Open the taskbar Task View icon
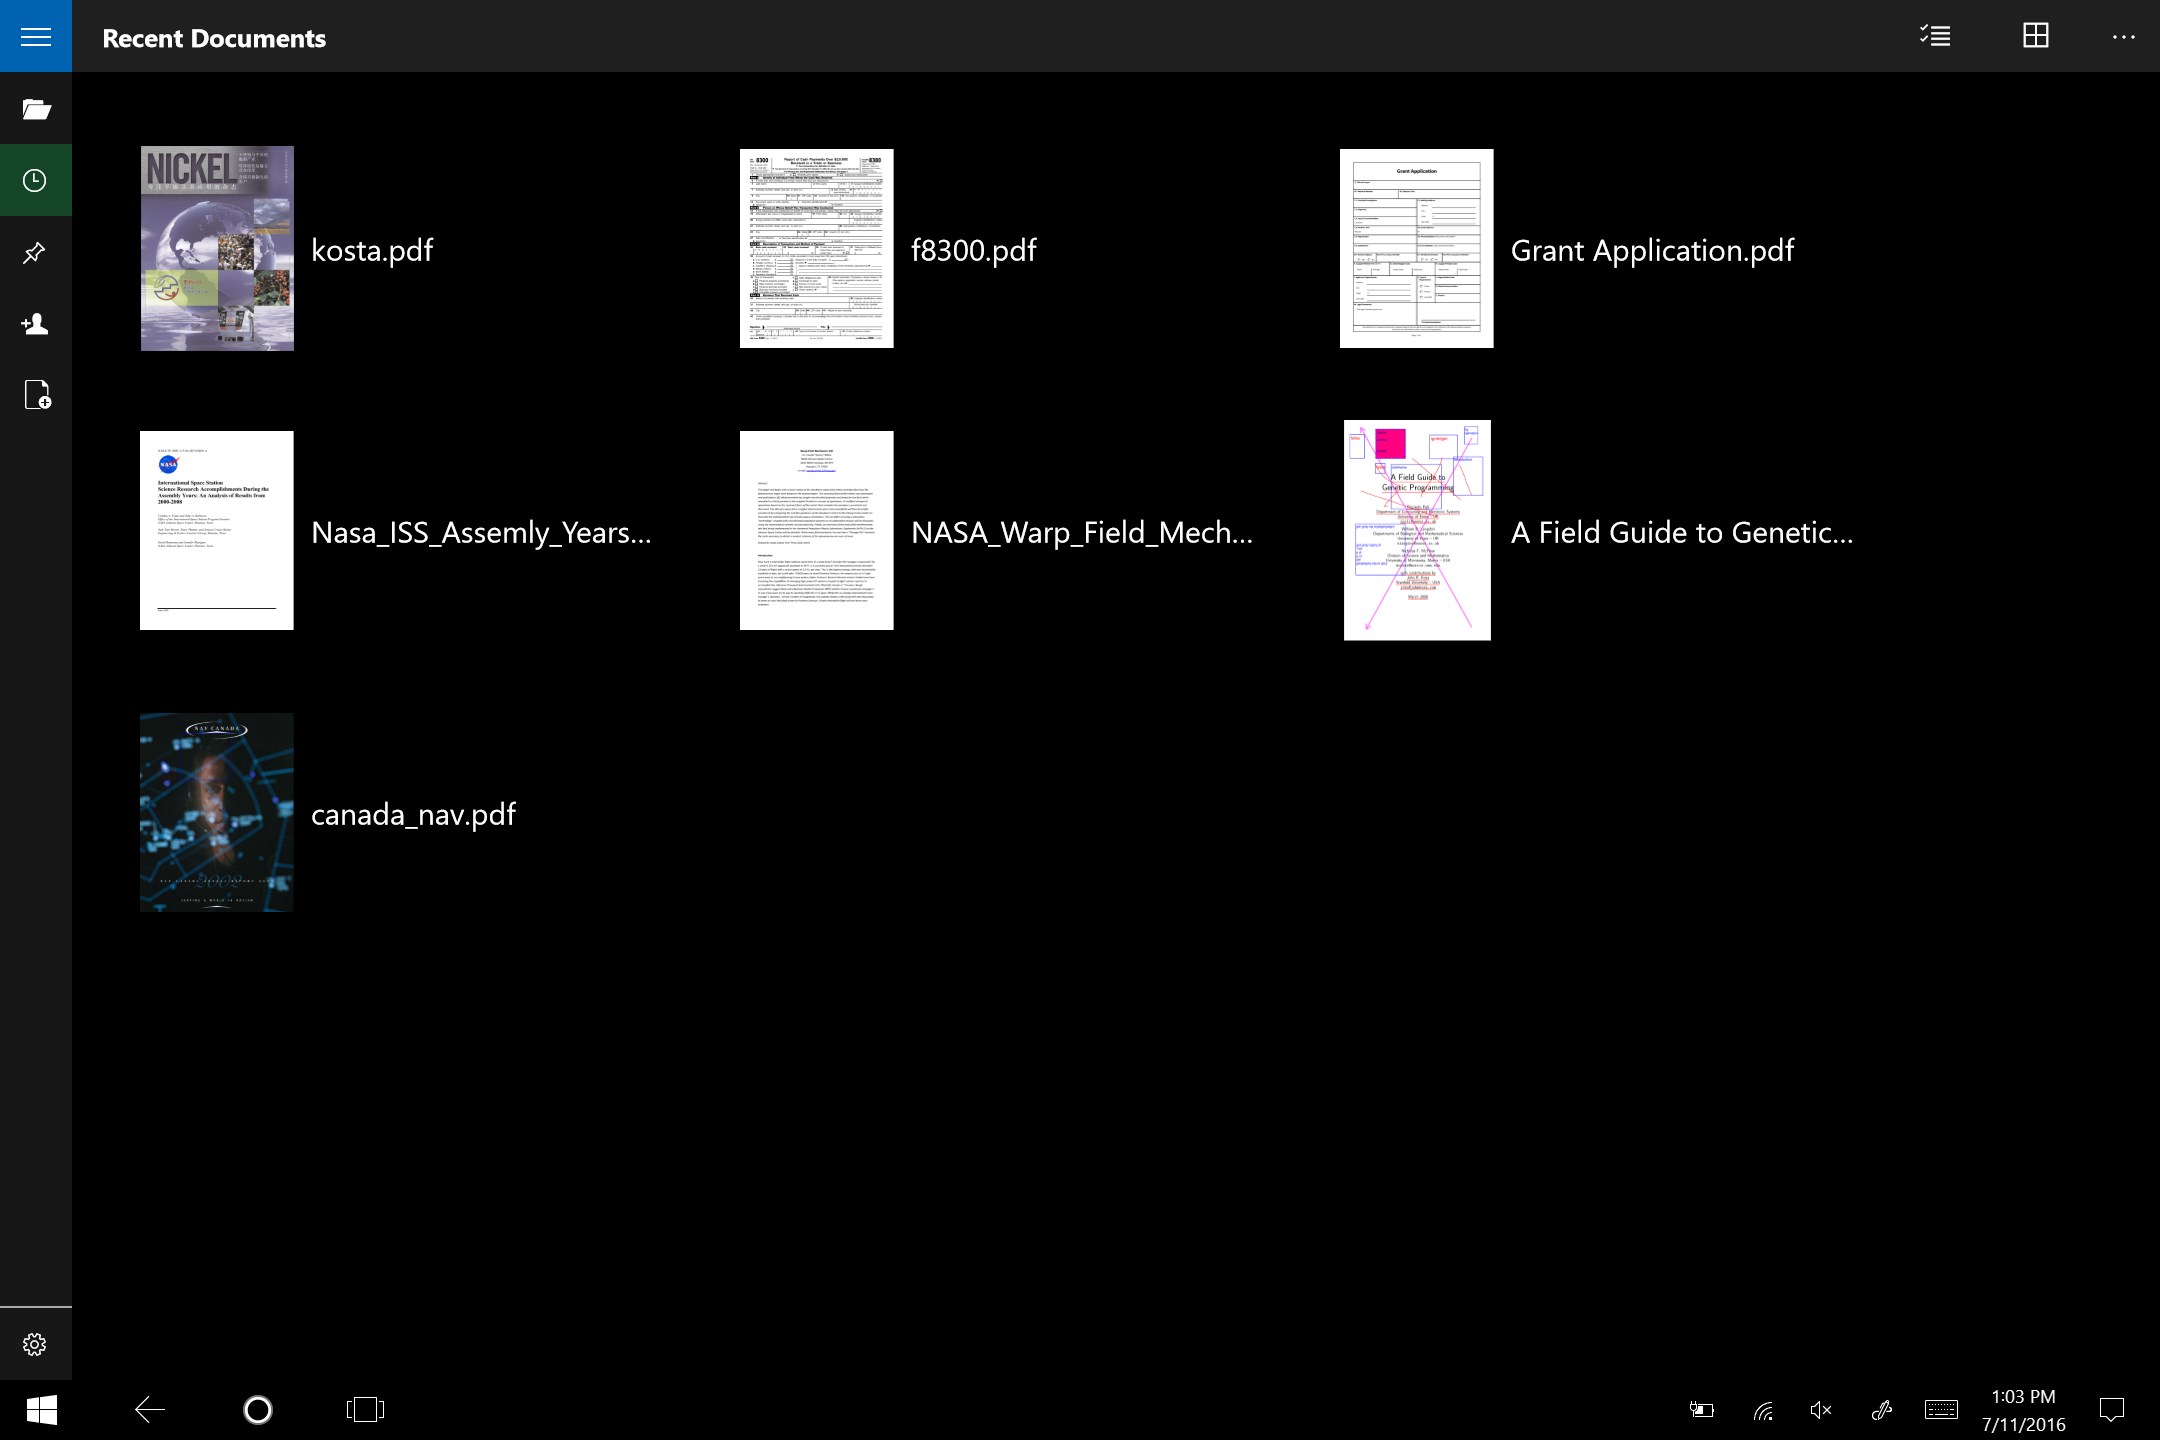This screenshot has width=2160, height=1440. (365, 1410)
